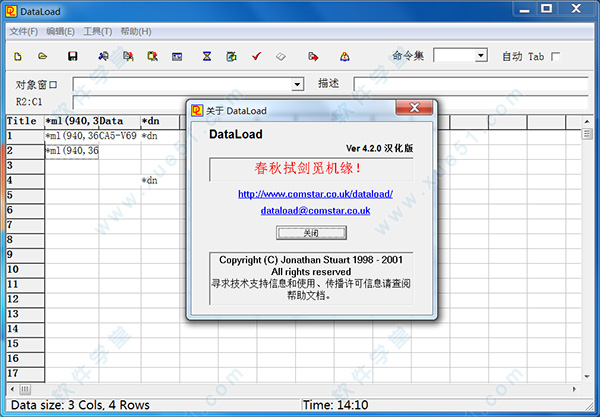Select row header 5

(x=25, y=195)
